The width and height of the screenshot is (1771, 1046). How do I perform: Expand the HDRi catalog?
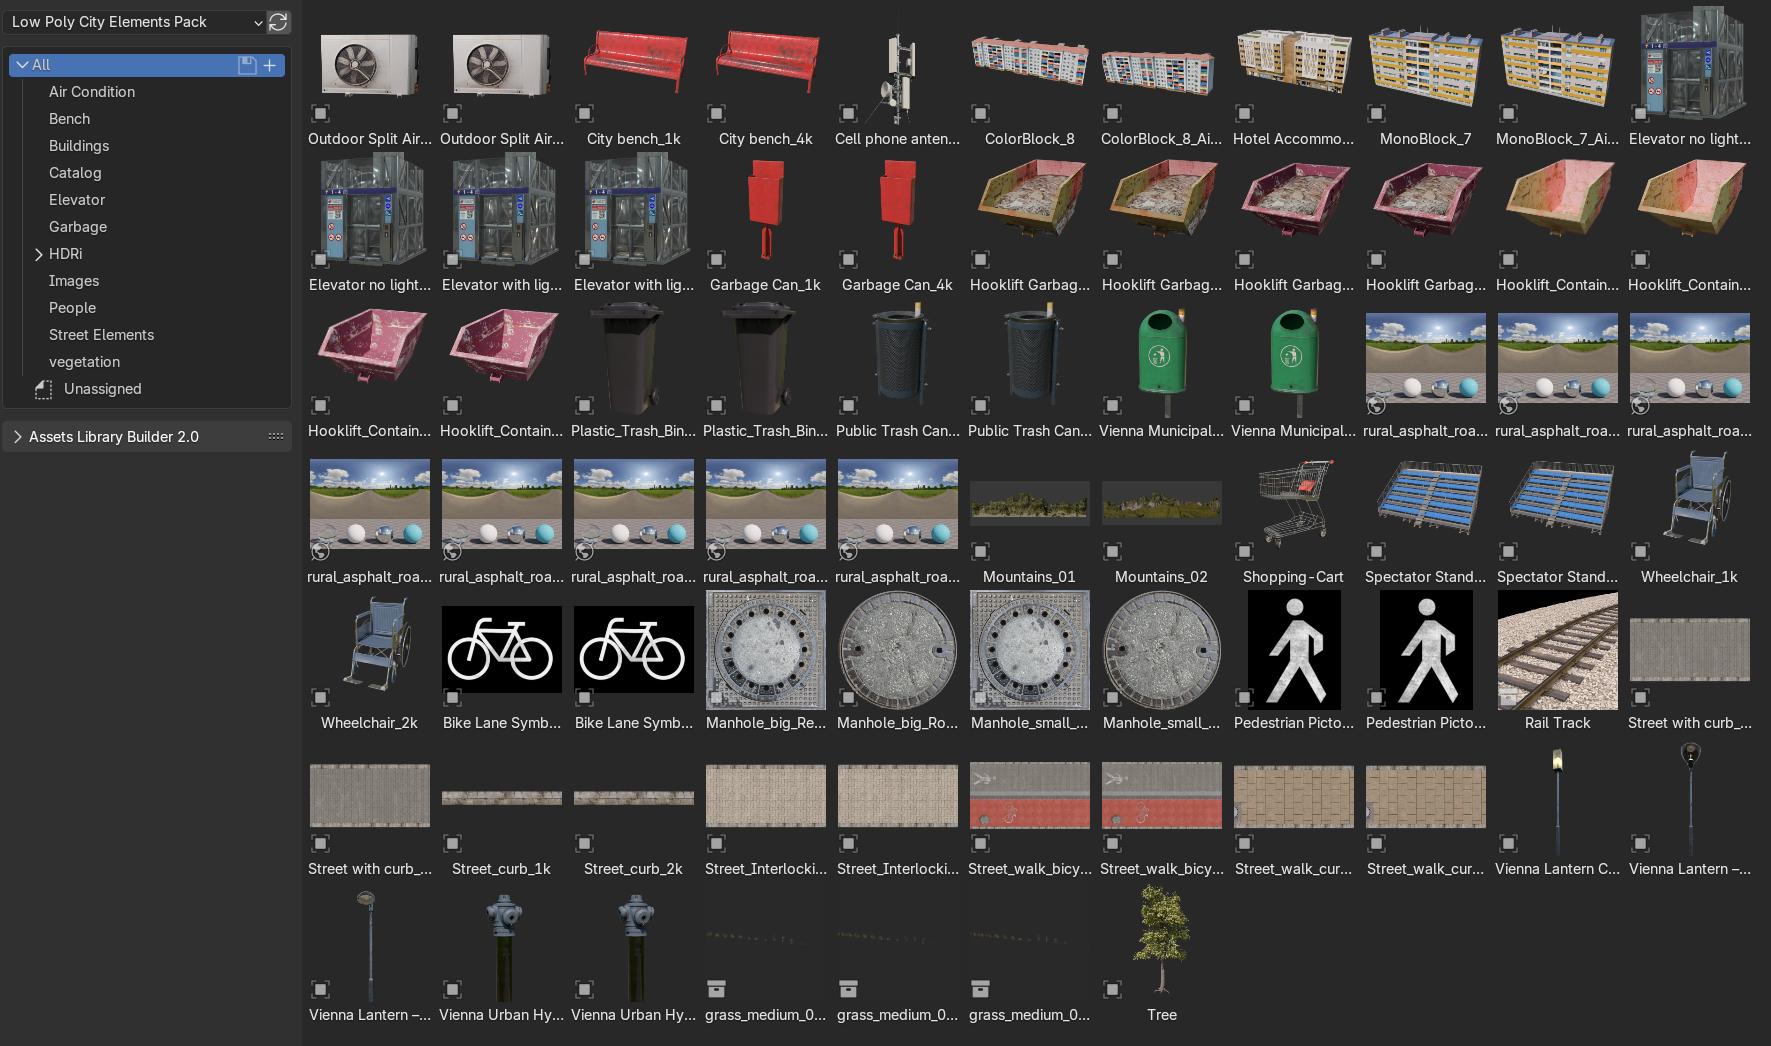38,254
